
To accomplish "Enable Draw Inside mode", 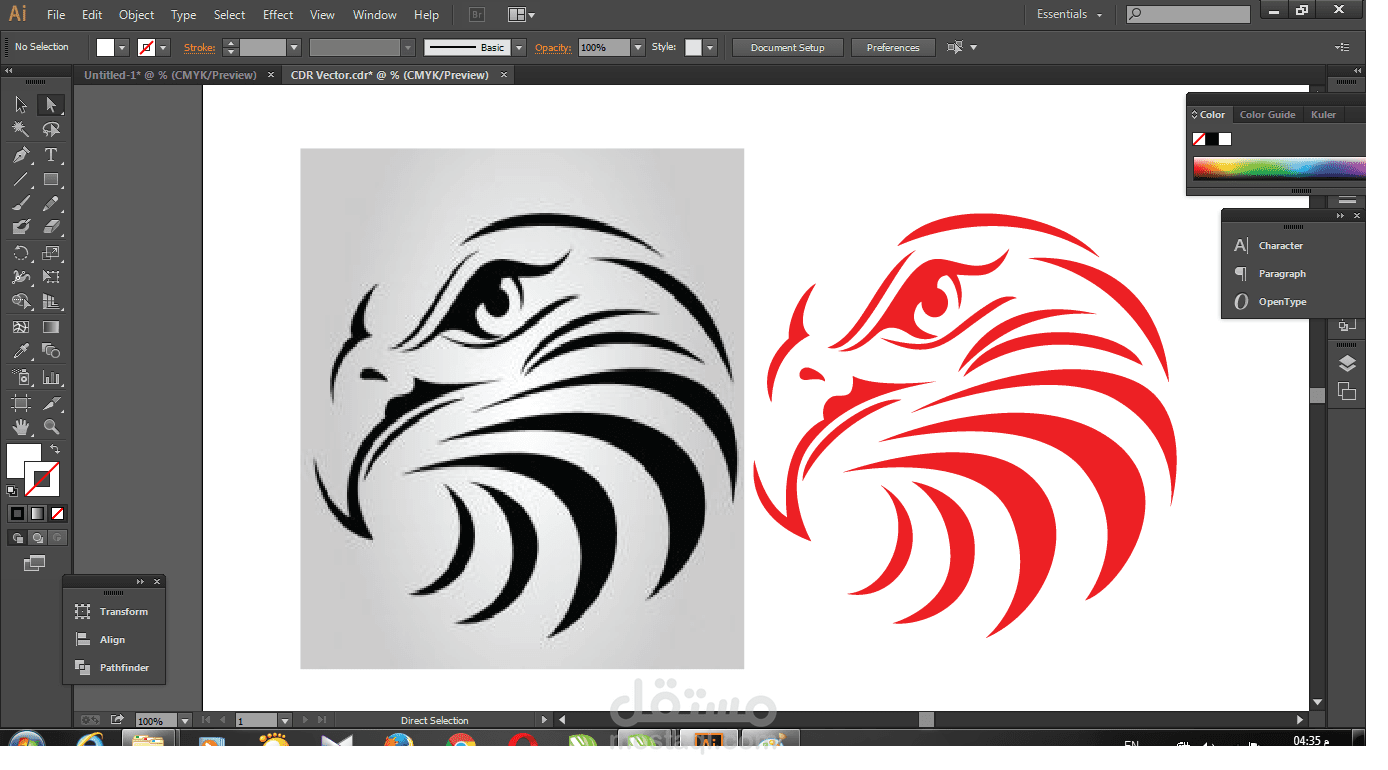I will pyautogui.click(x=57, y=538).
